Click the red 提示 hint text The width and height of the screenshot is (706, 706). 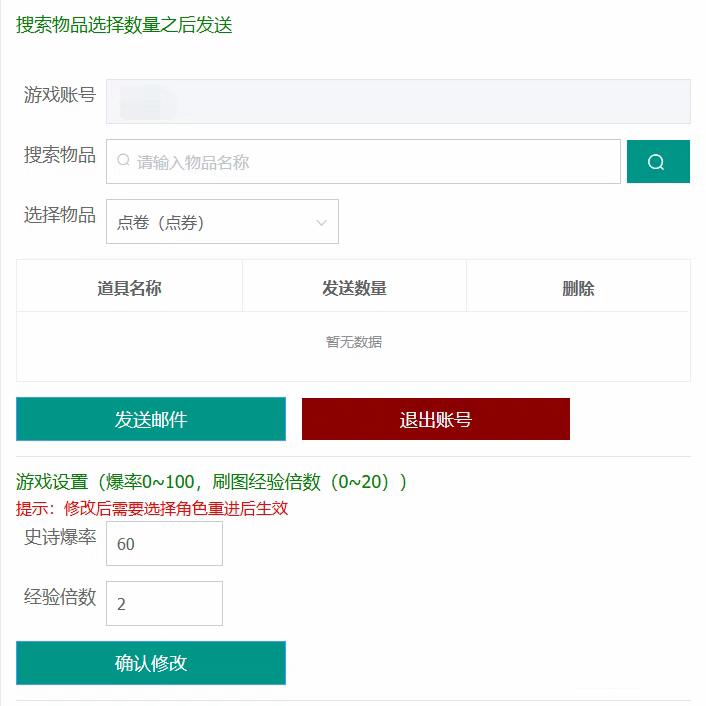coord(152,508)
